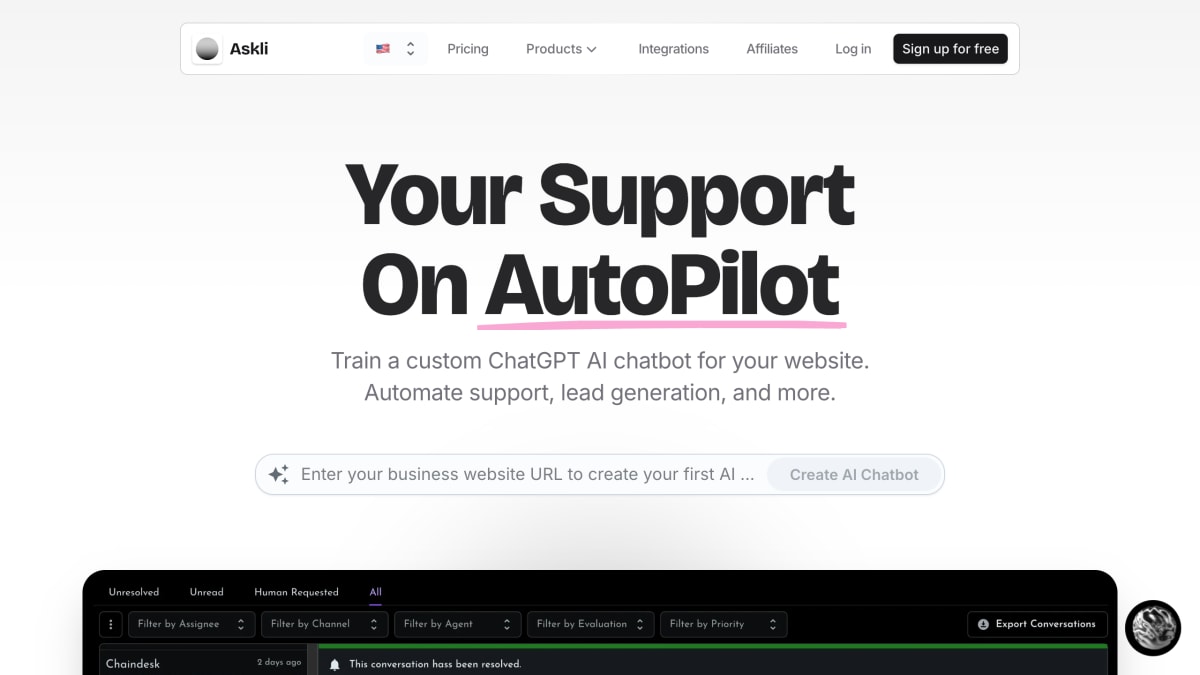The height and width of the screenshot is (675, 1200).
Task: Select the Human Requested tab
Action: point(296,592)
